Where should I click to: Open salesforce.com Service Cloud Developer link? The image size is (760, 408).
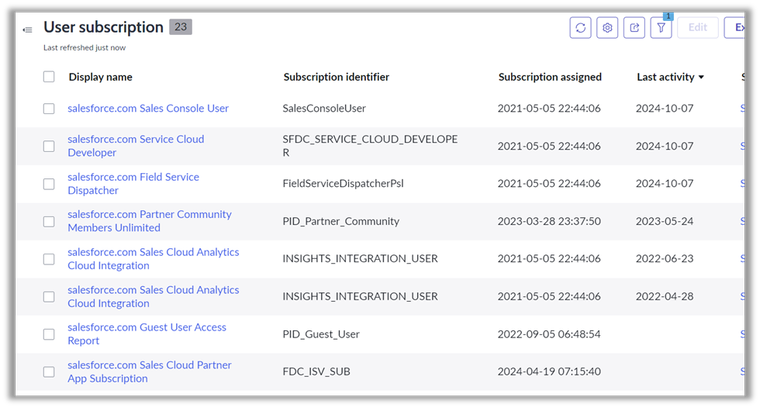(136, 146)
